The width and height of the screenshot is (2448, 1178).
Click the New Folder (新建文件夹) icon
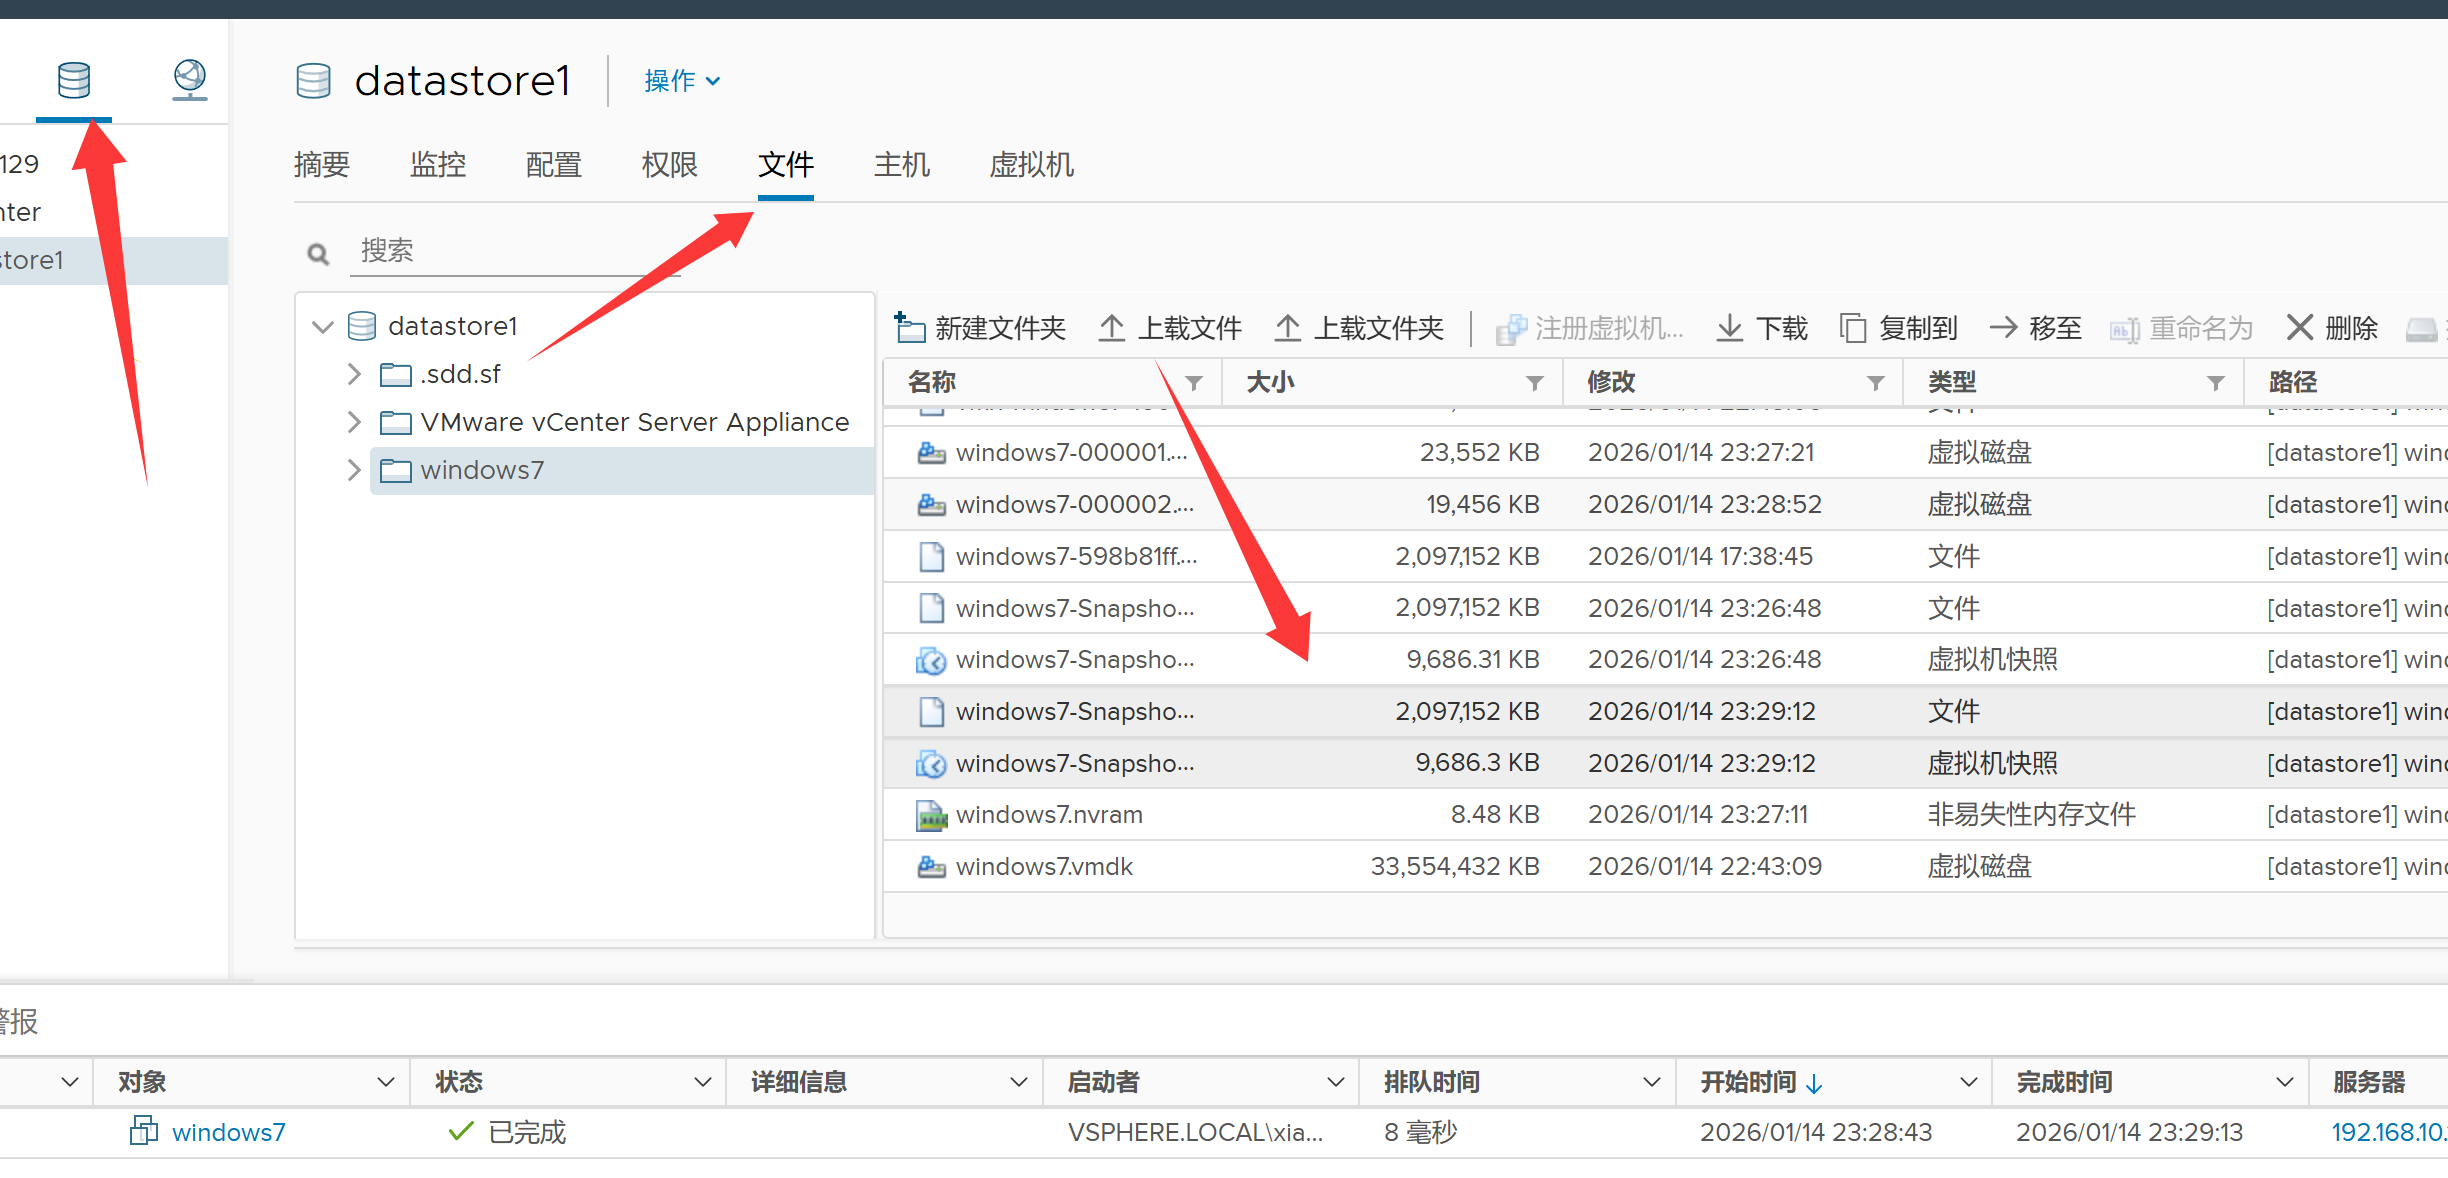click(x=909, y=327)
